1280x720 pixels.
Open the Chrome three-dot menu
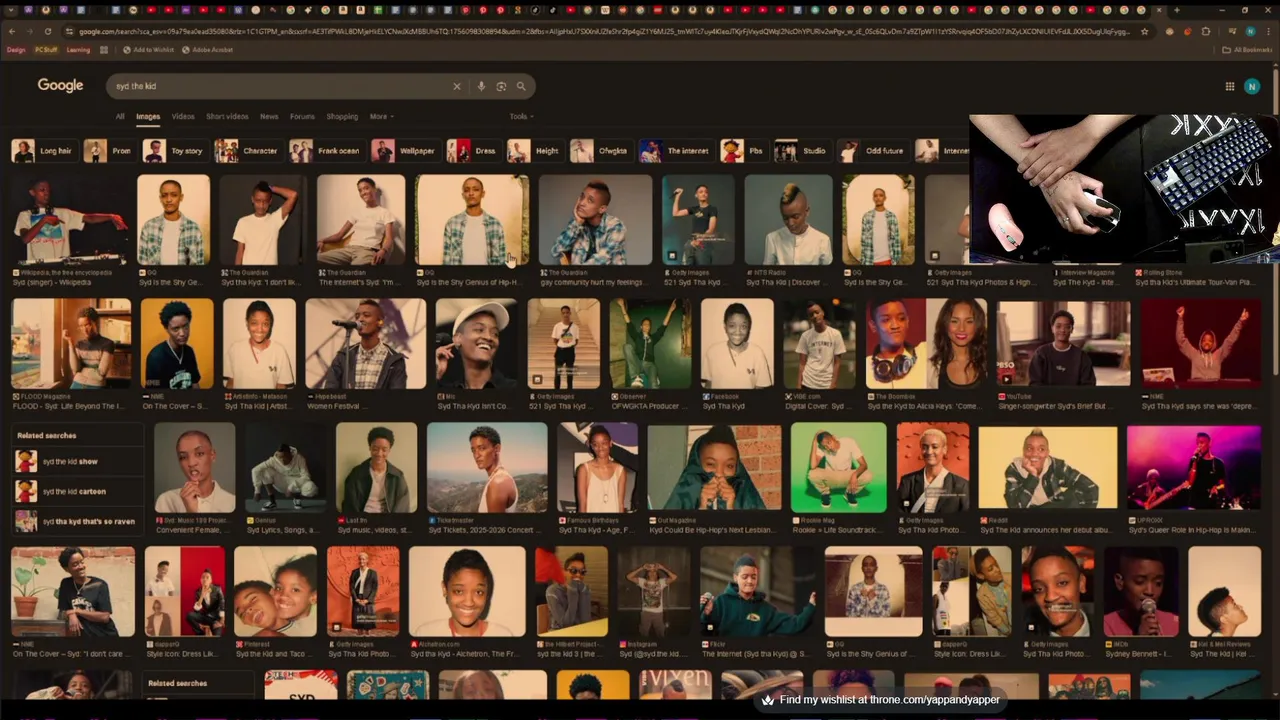pos(1268,31)
